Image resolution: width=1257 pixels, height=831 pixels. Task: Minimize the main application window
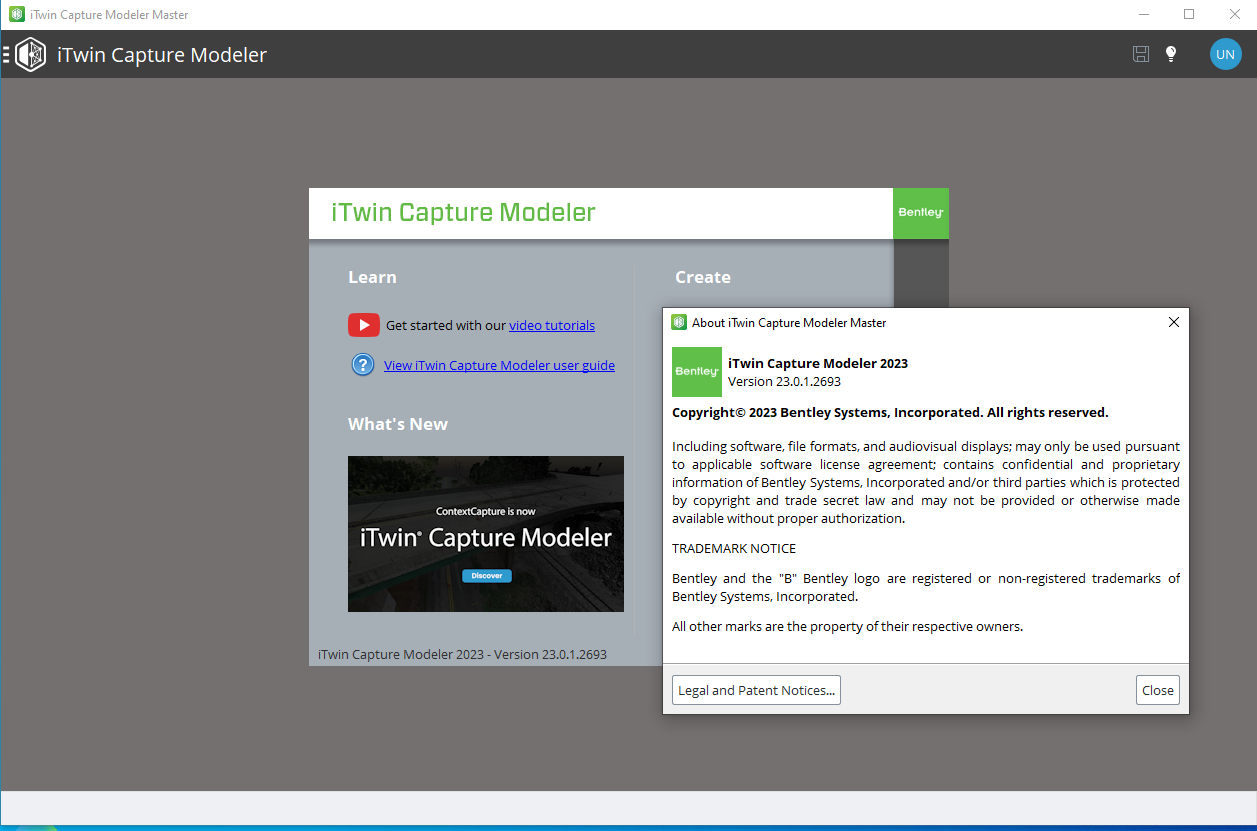[x=1143, y=14]
